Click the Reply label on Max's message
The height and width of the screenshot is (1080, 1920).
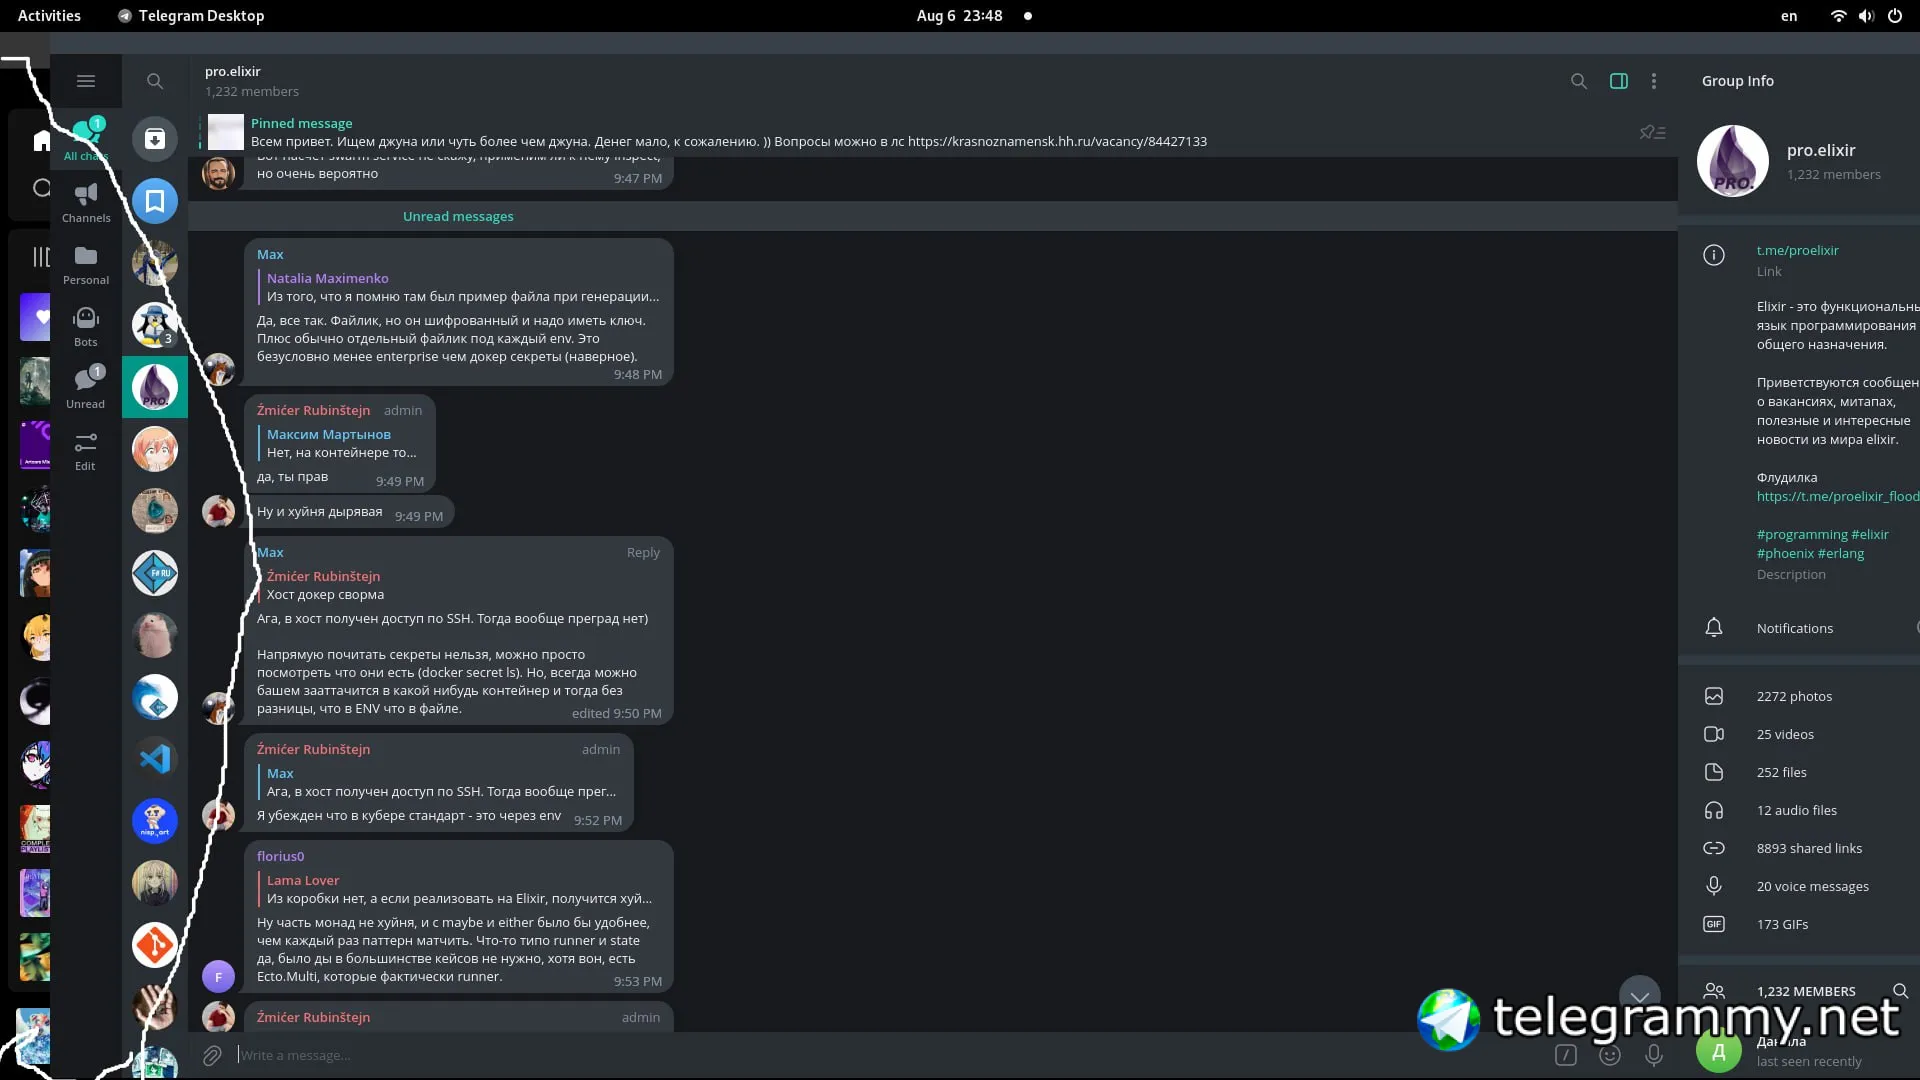pos(643,553)
